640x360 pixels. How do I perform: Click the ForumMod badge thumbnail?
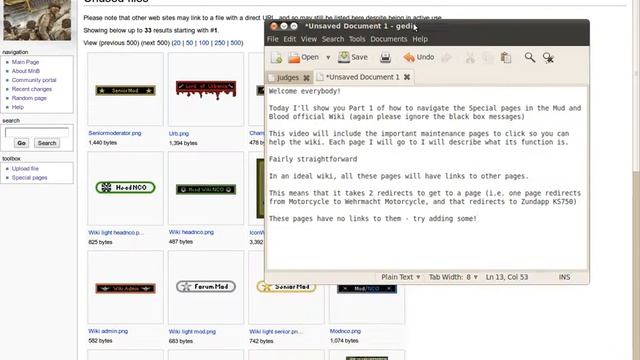pyautogui.click(x=206, y=287)
